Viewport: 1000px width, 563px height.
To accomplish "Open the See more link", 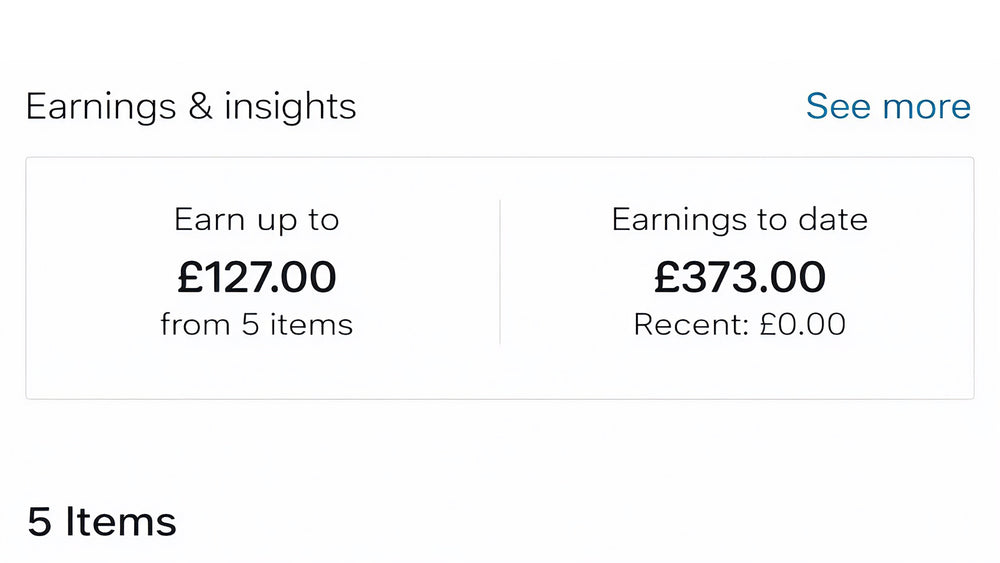I will tap(888, 106).
